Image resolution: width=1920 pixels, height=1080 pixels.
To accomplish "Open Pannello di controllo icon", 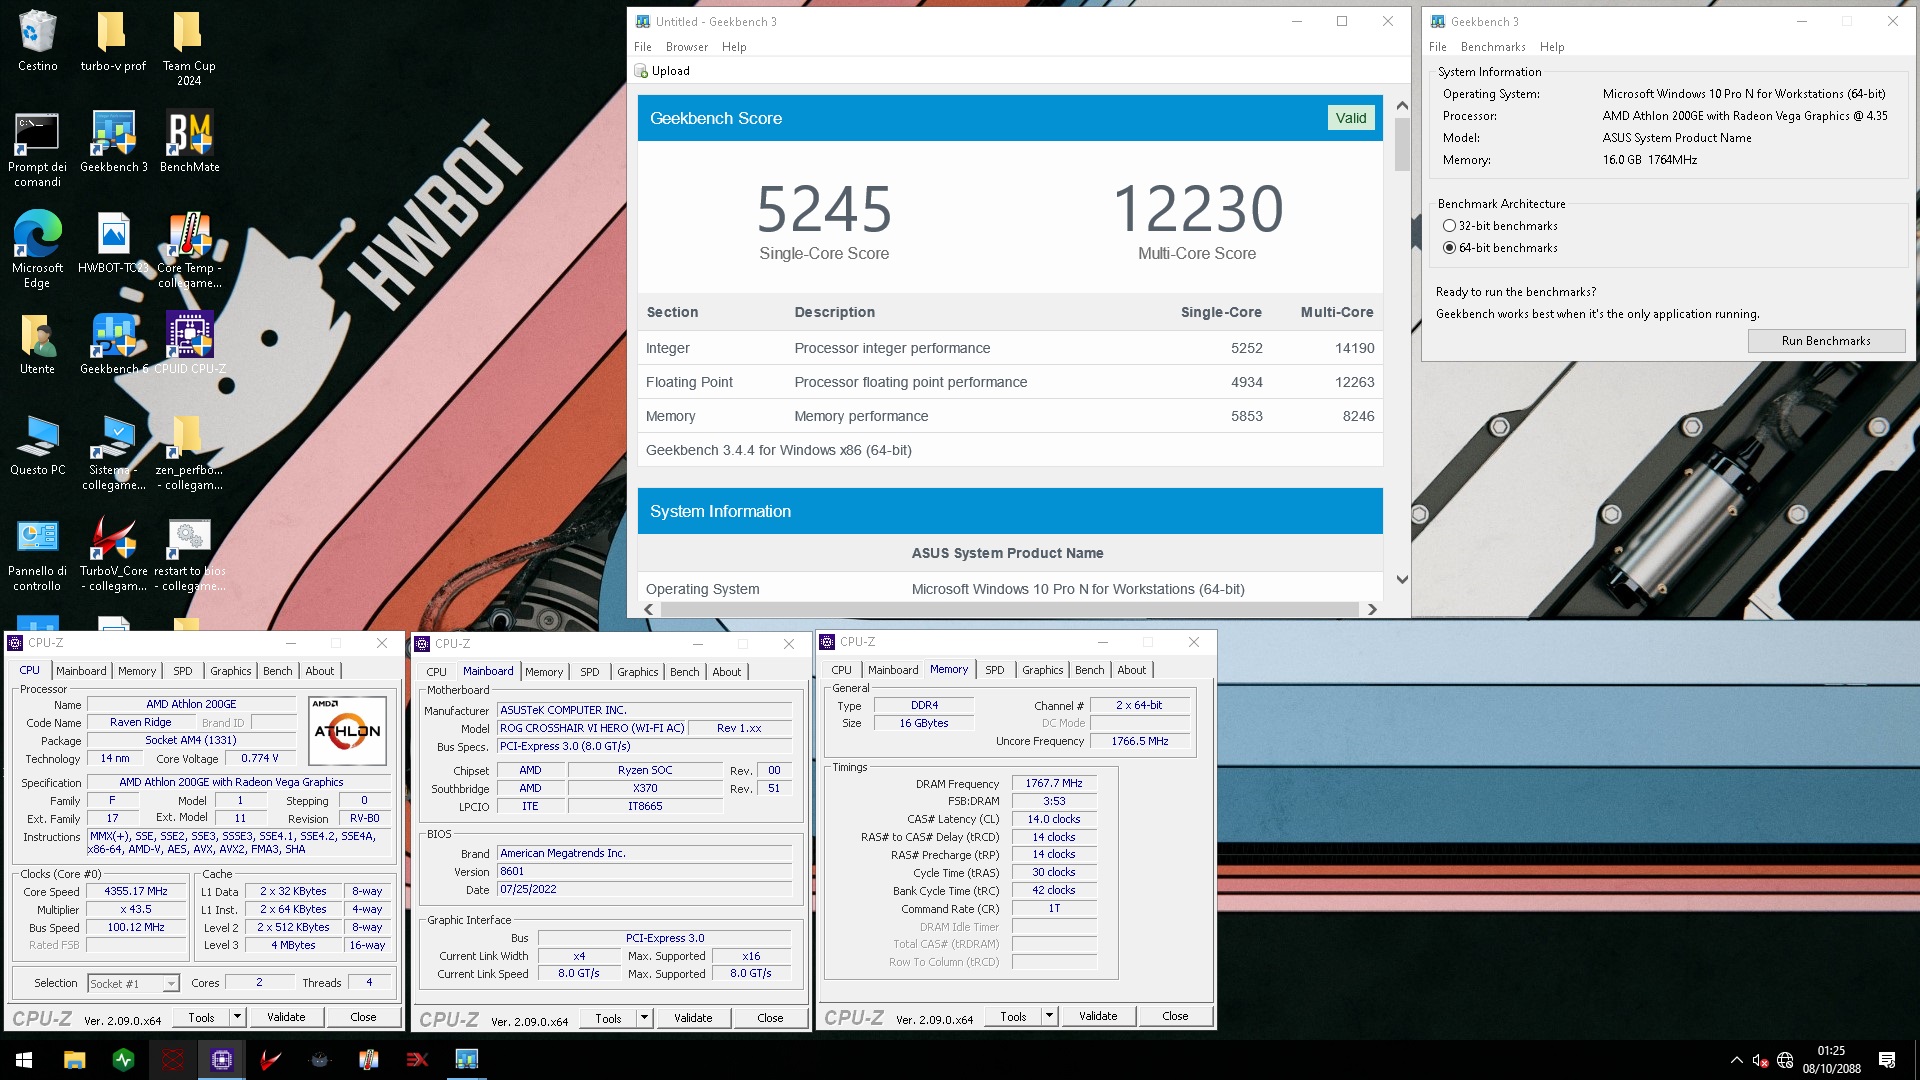I will point(38,553).
